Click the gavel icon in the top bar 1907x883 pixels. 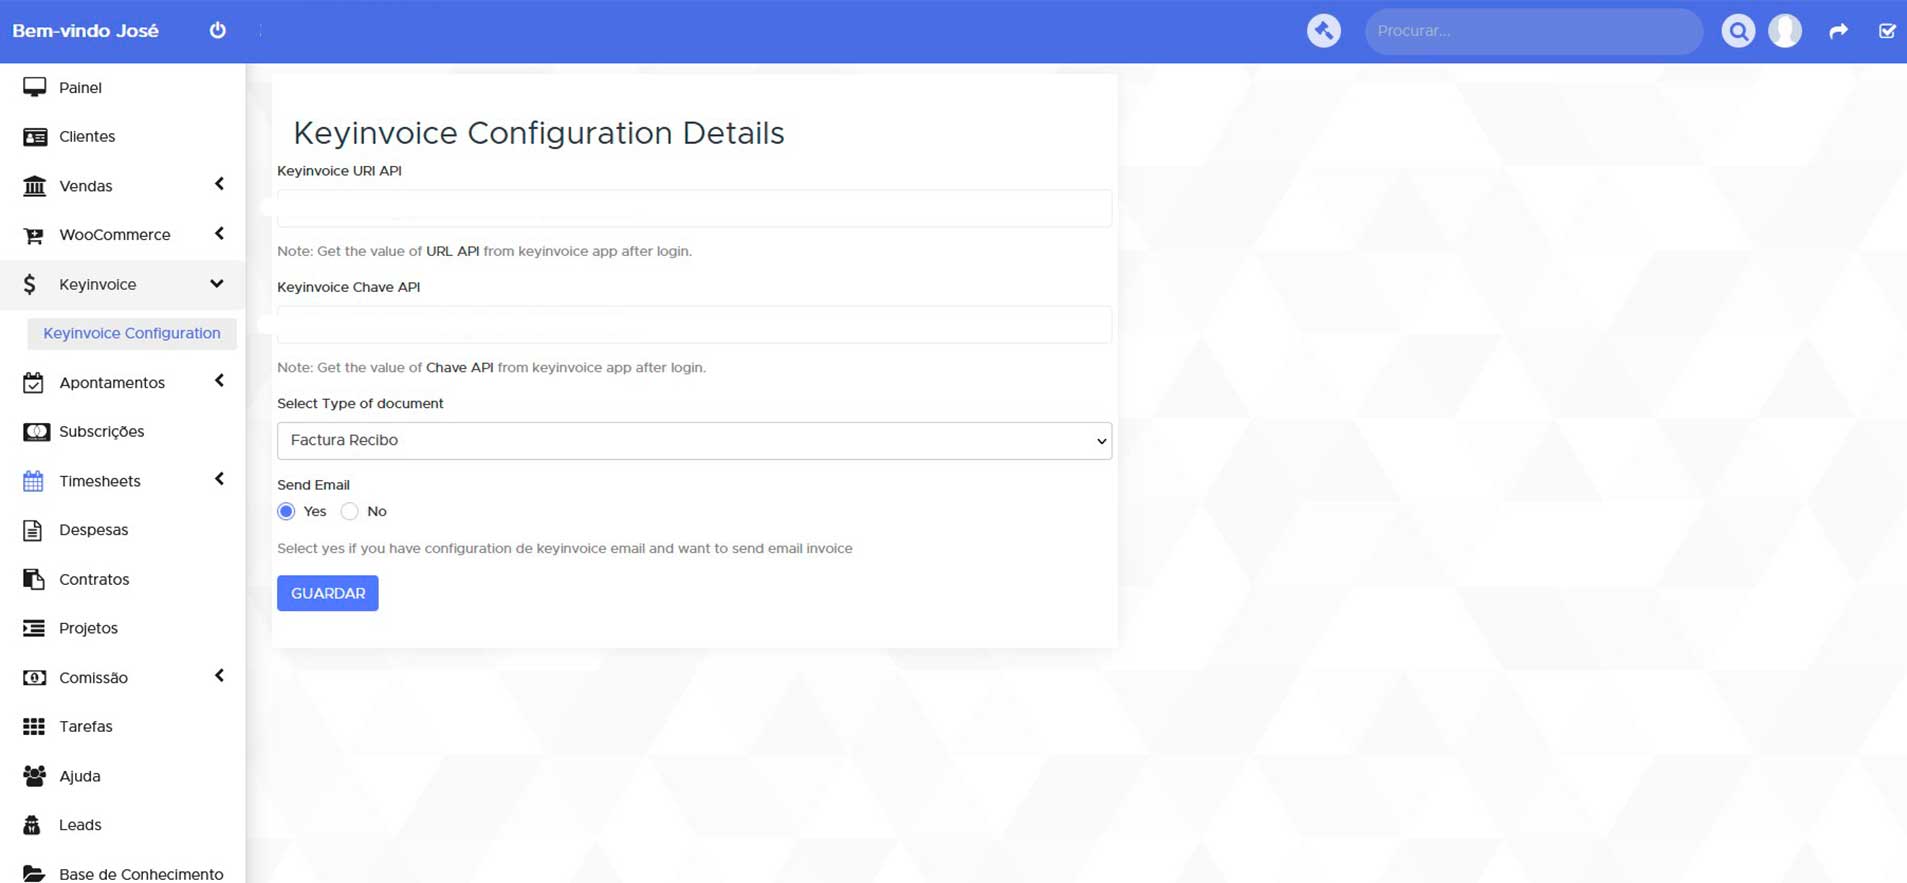1323,31
